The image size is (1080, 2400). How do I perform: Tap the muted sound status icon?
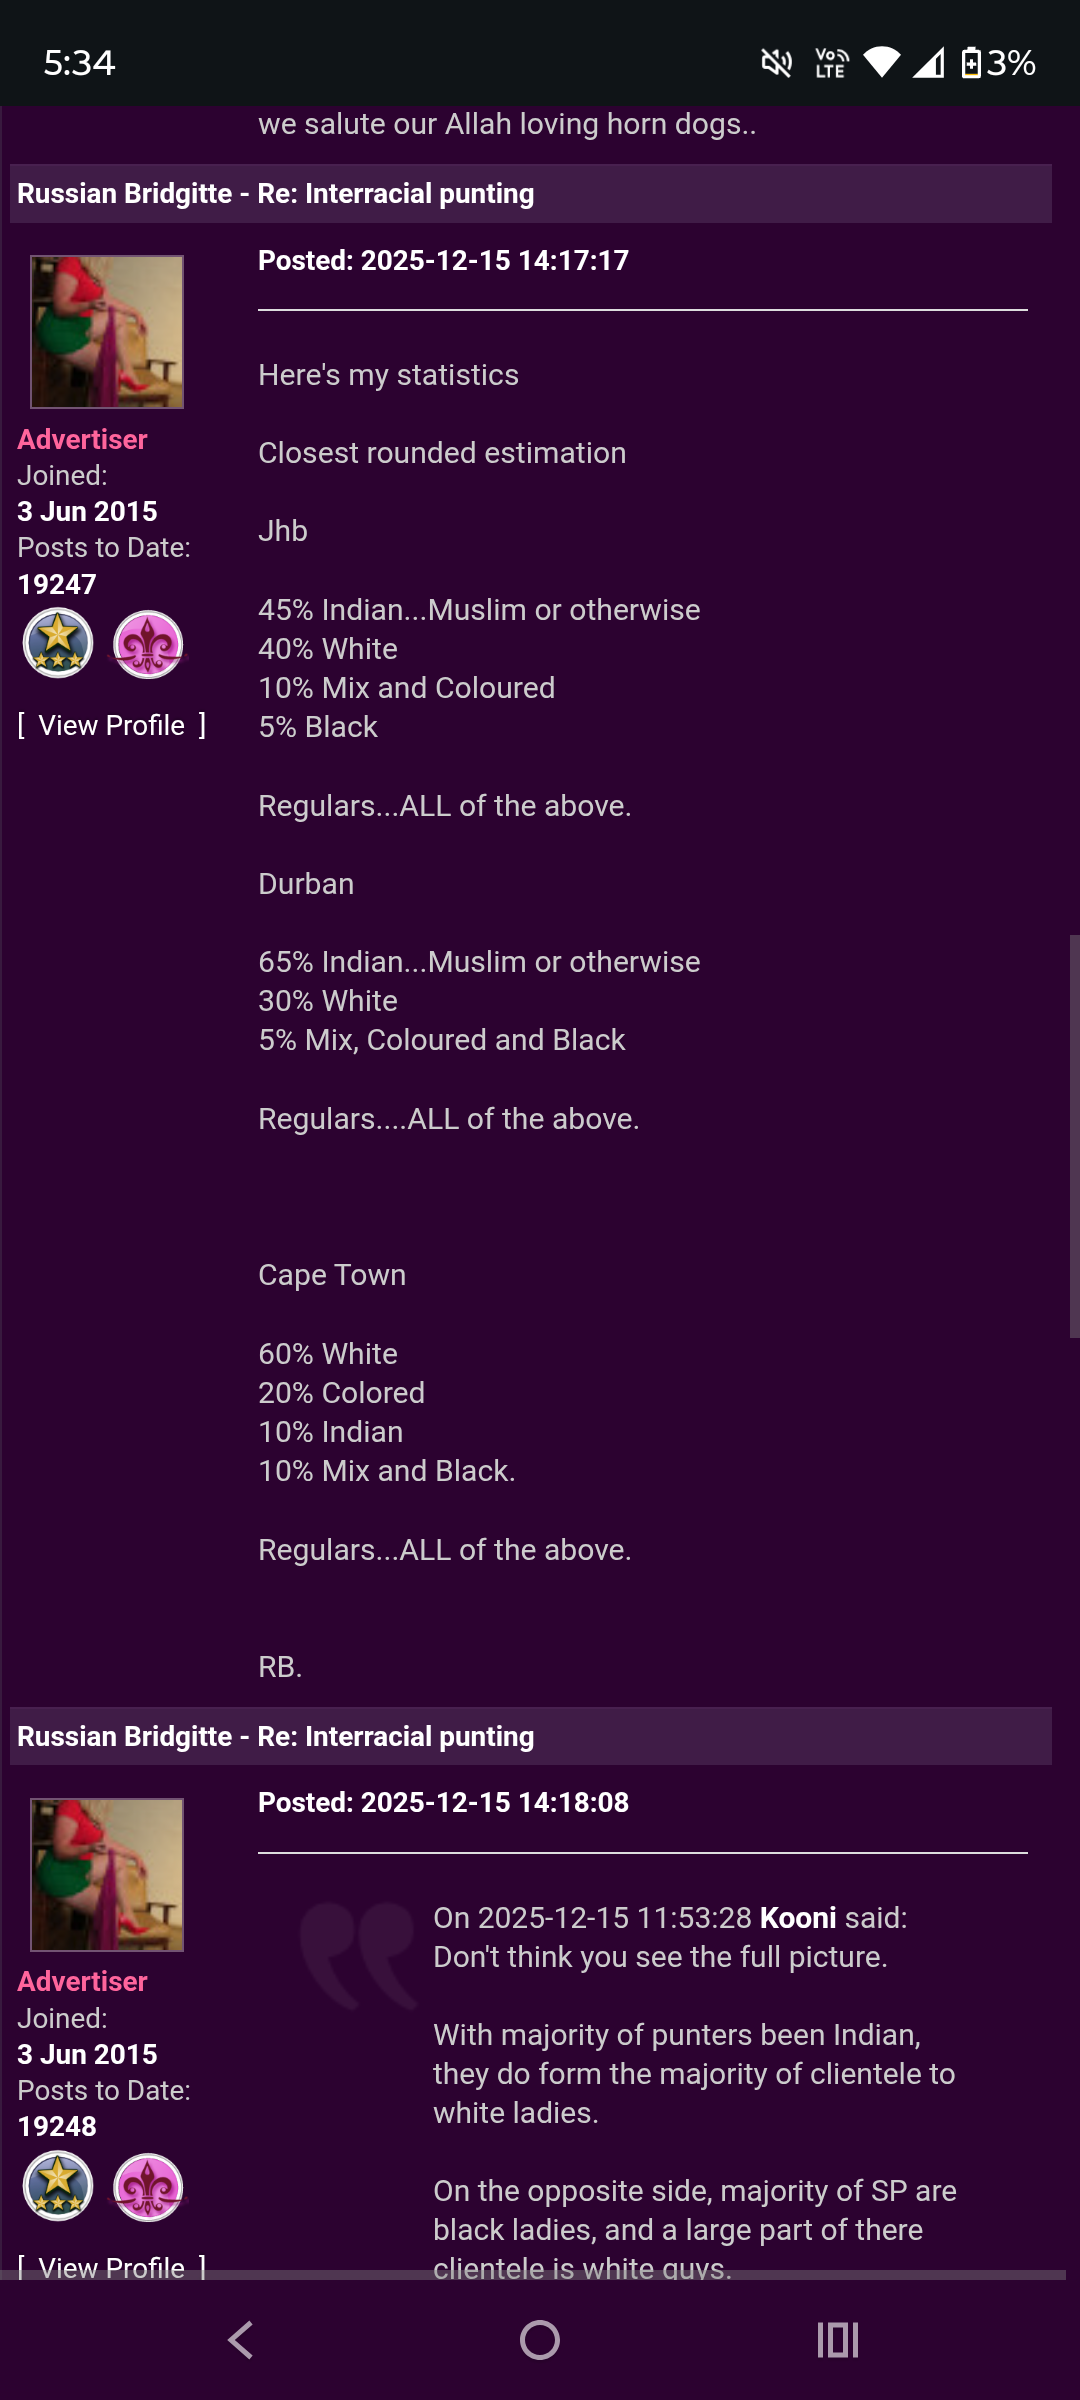coord(776,63)
